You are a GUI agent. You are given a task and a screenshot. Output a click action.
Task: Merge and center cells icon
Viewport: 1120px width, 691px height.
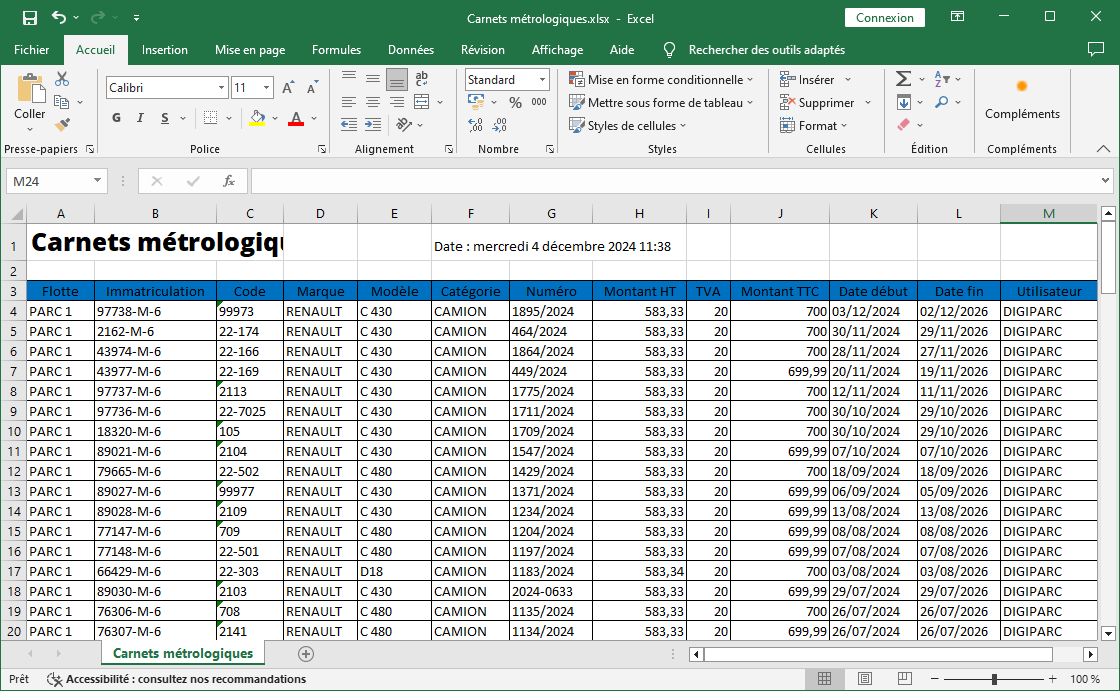[421, 102]
